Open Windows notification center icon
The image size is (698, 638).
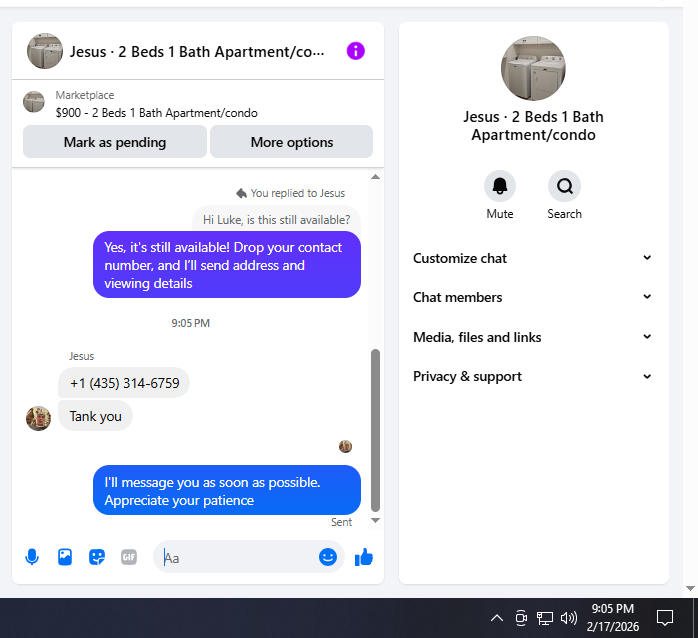coord(665,618)
